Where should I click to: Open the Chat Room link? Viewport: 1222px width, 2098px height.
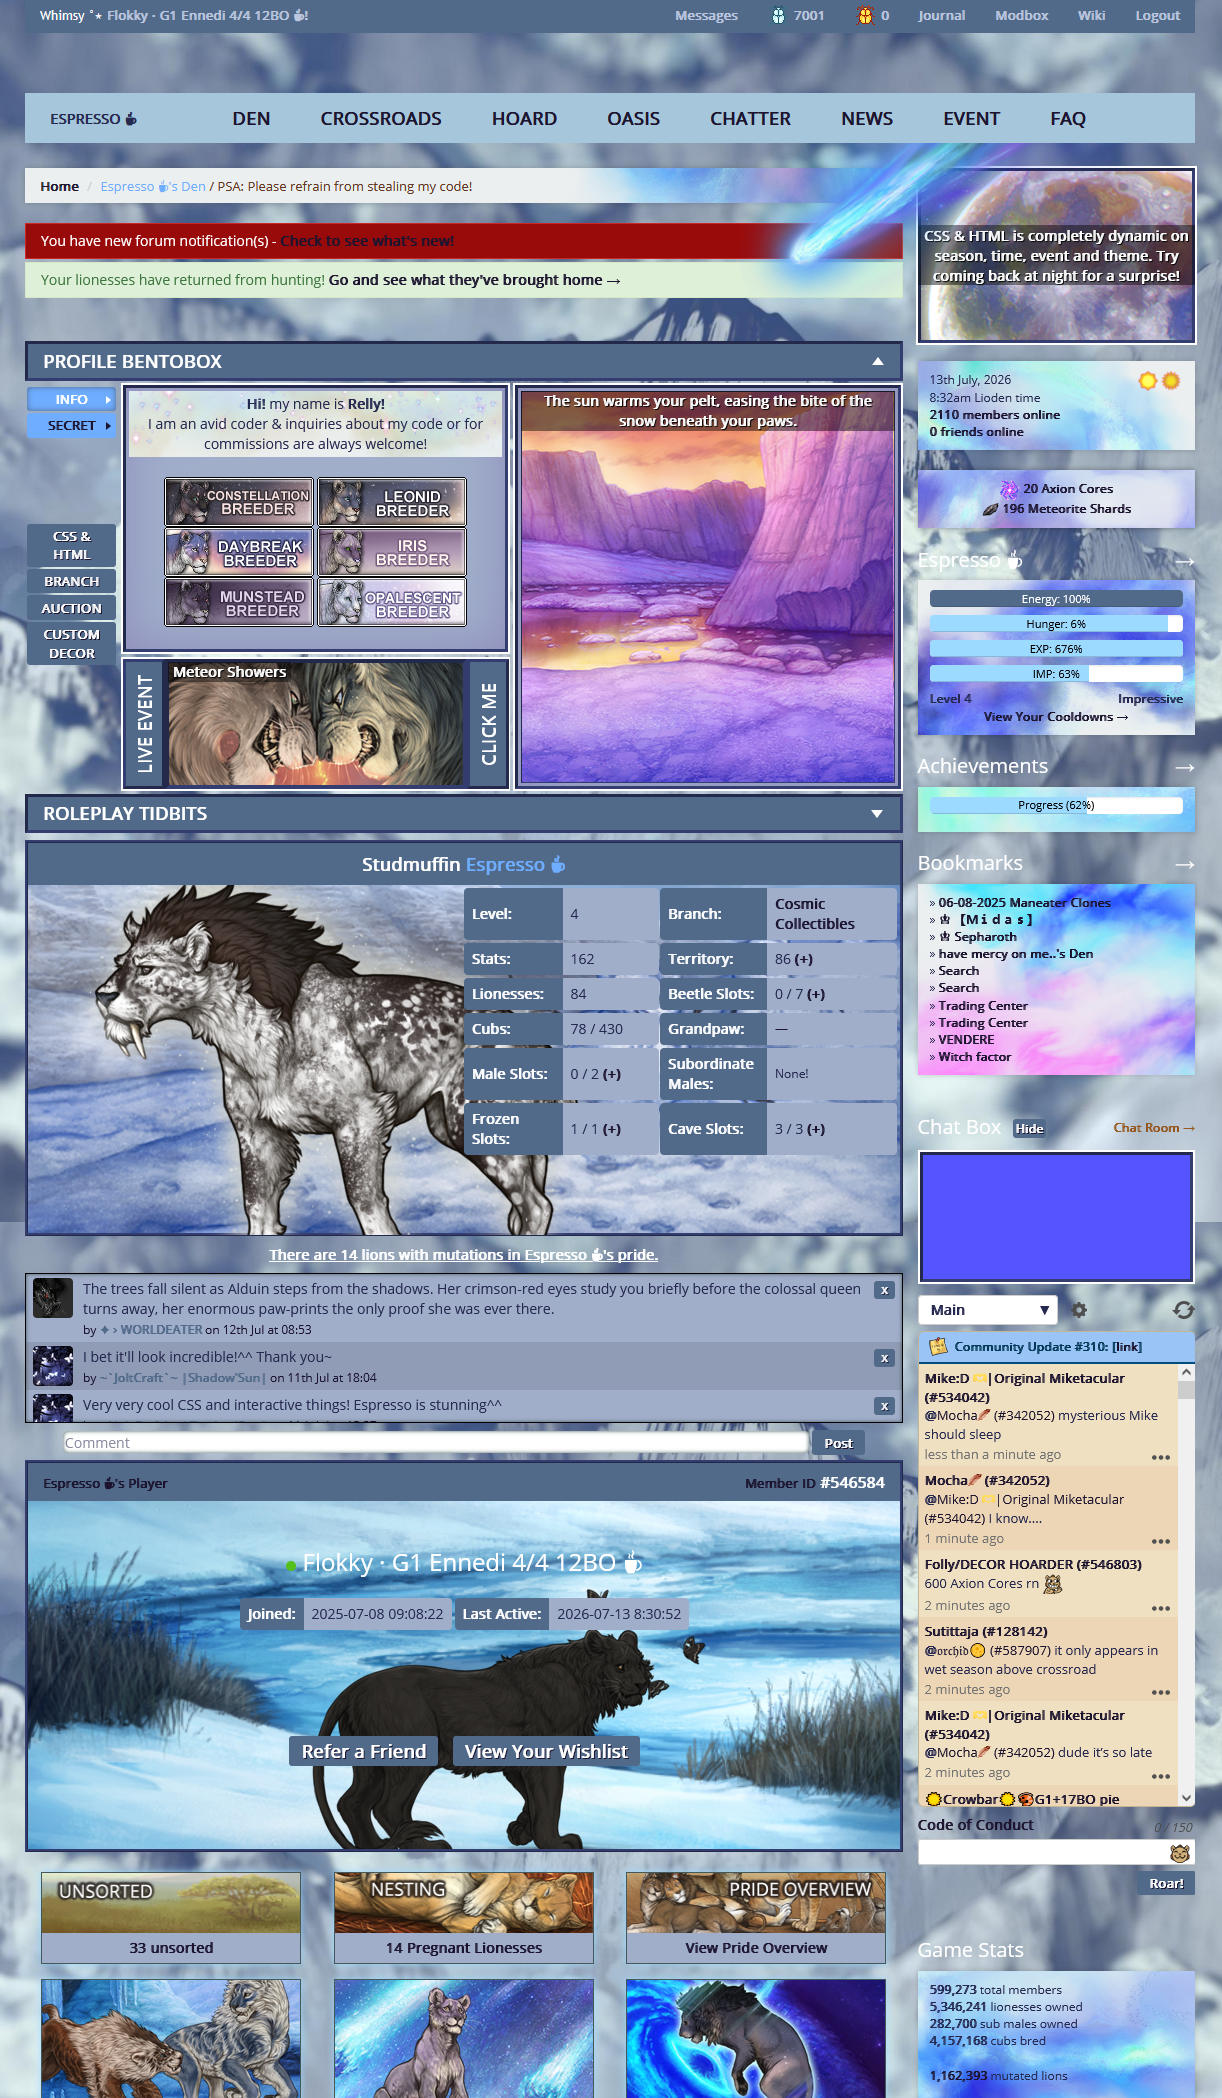[x=1154, y=1128]
